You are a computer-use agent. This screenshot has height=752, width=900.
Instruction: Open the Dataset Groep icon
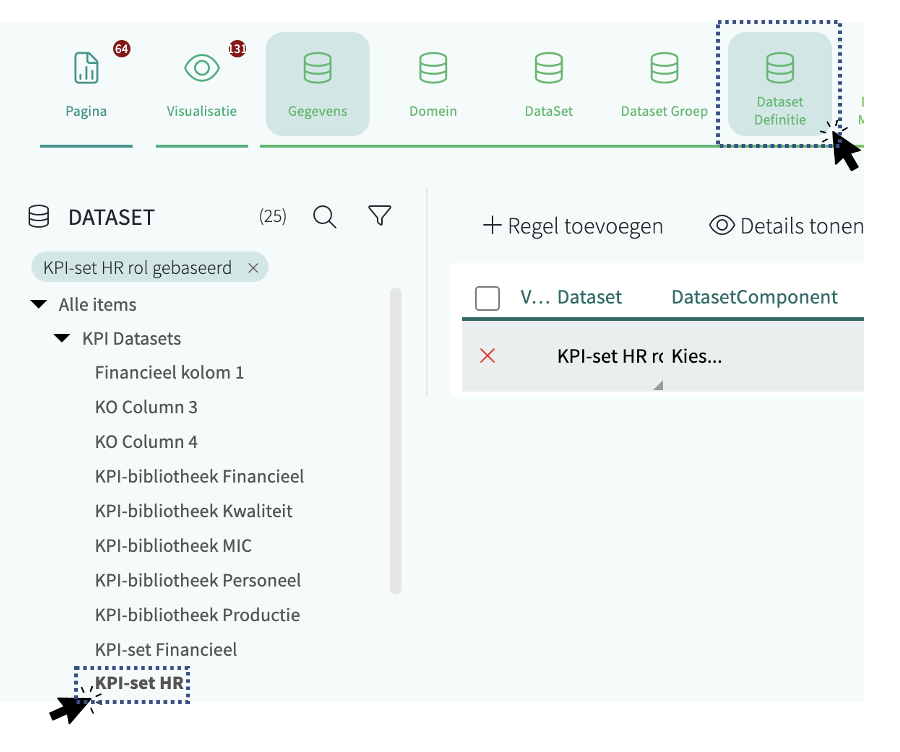(x=664, y=69)
